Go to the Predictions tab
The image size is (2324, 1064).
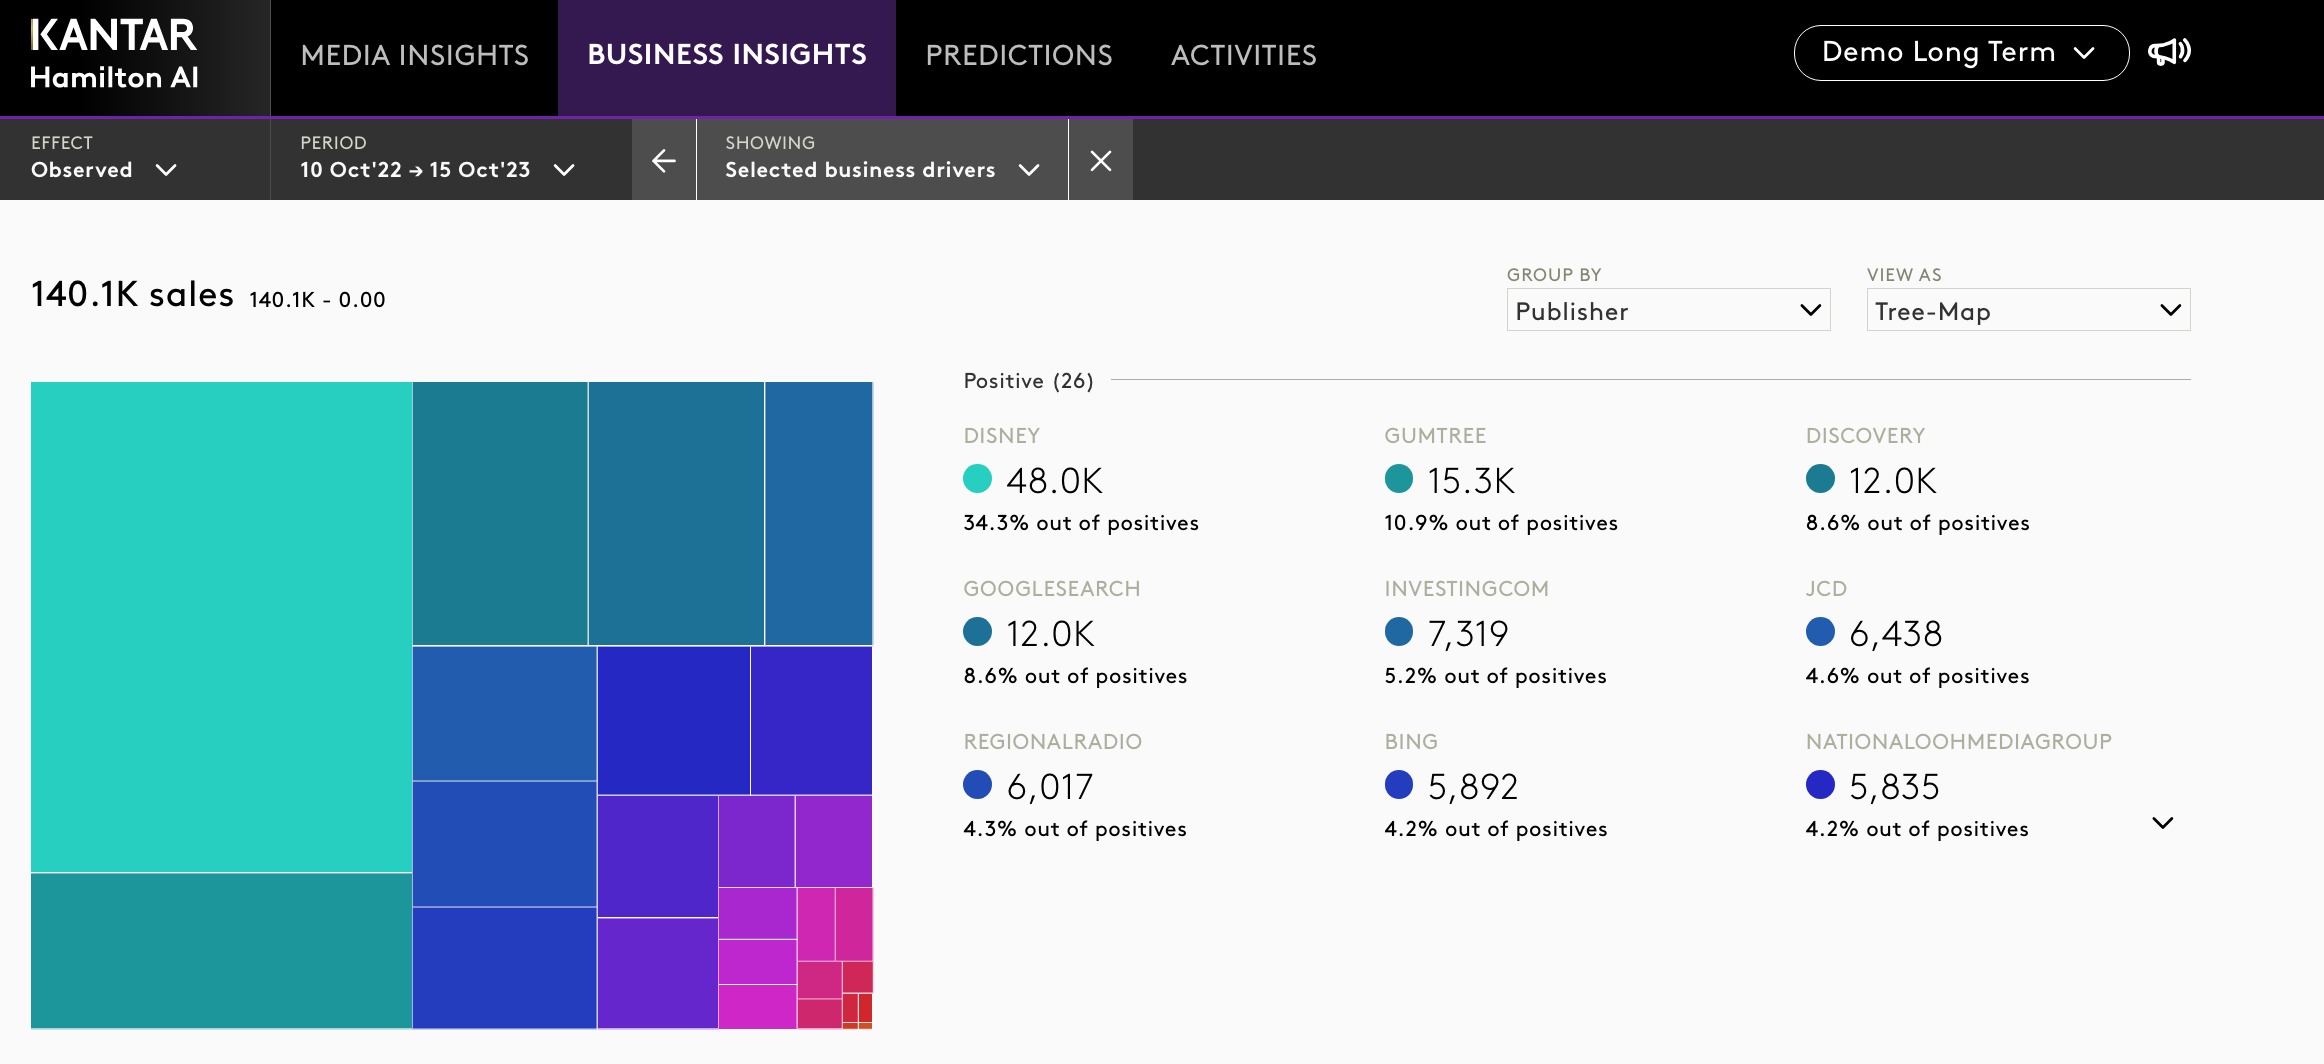click(x=1019, y=55)
